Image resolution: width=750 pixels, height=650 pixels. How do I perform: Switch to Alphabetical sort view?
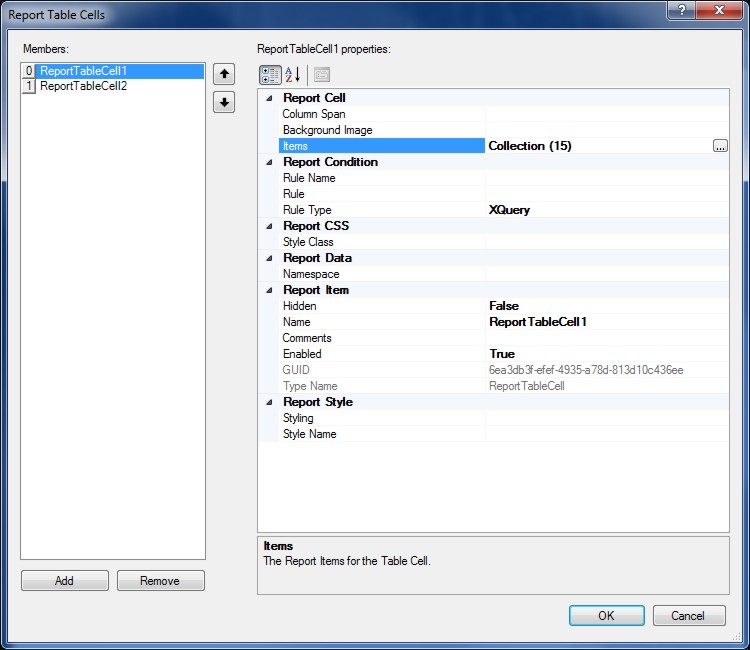(x=293, y=75)
